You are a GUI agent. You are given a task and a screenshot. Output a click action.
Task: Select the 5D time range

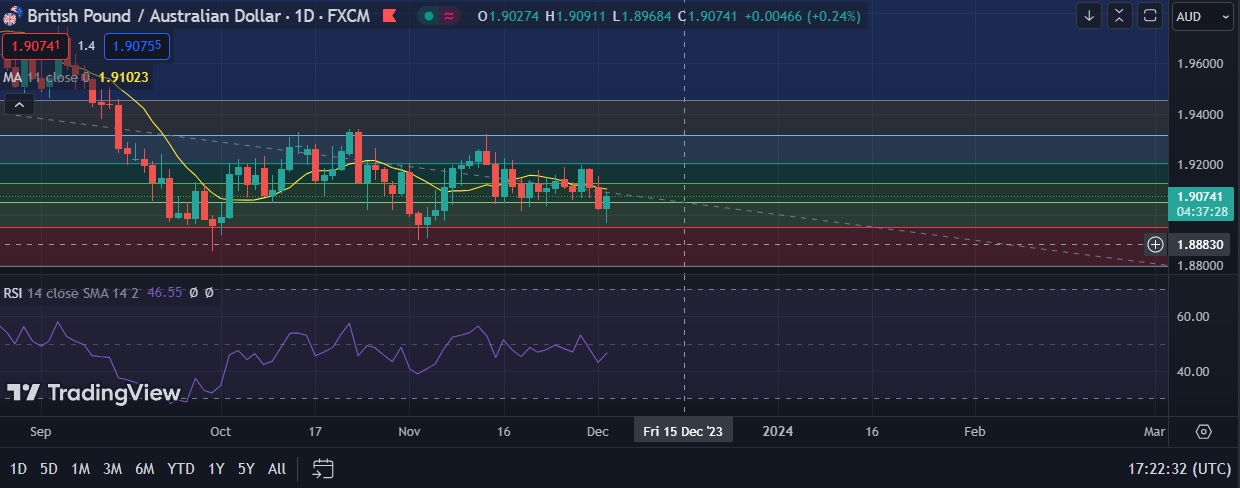click(49, 468)
